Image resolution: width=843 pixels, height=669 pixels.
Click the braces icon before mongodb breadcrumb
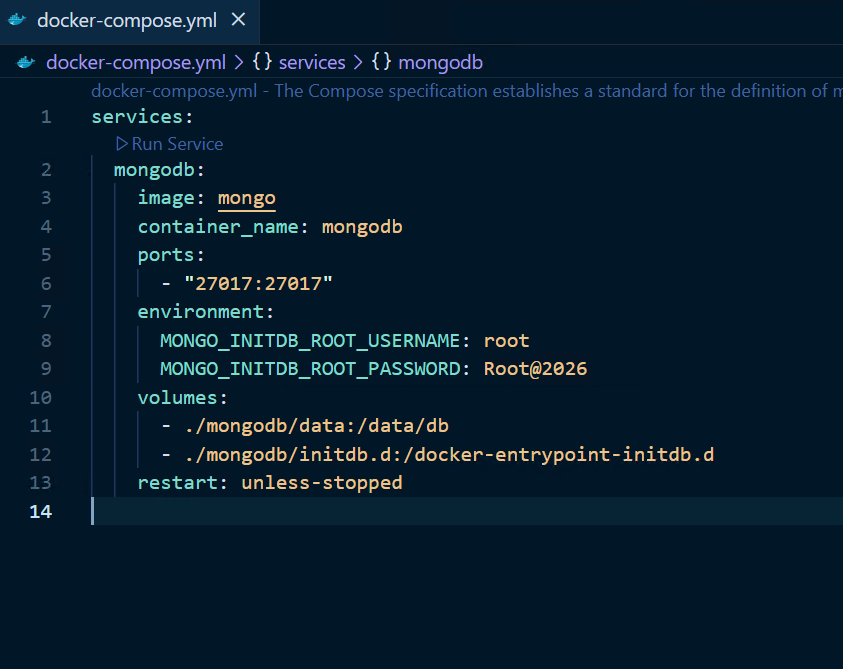381,63
